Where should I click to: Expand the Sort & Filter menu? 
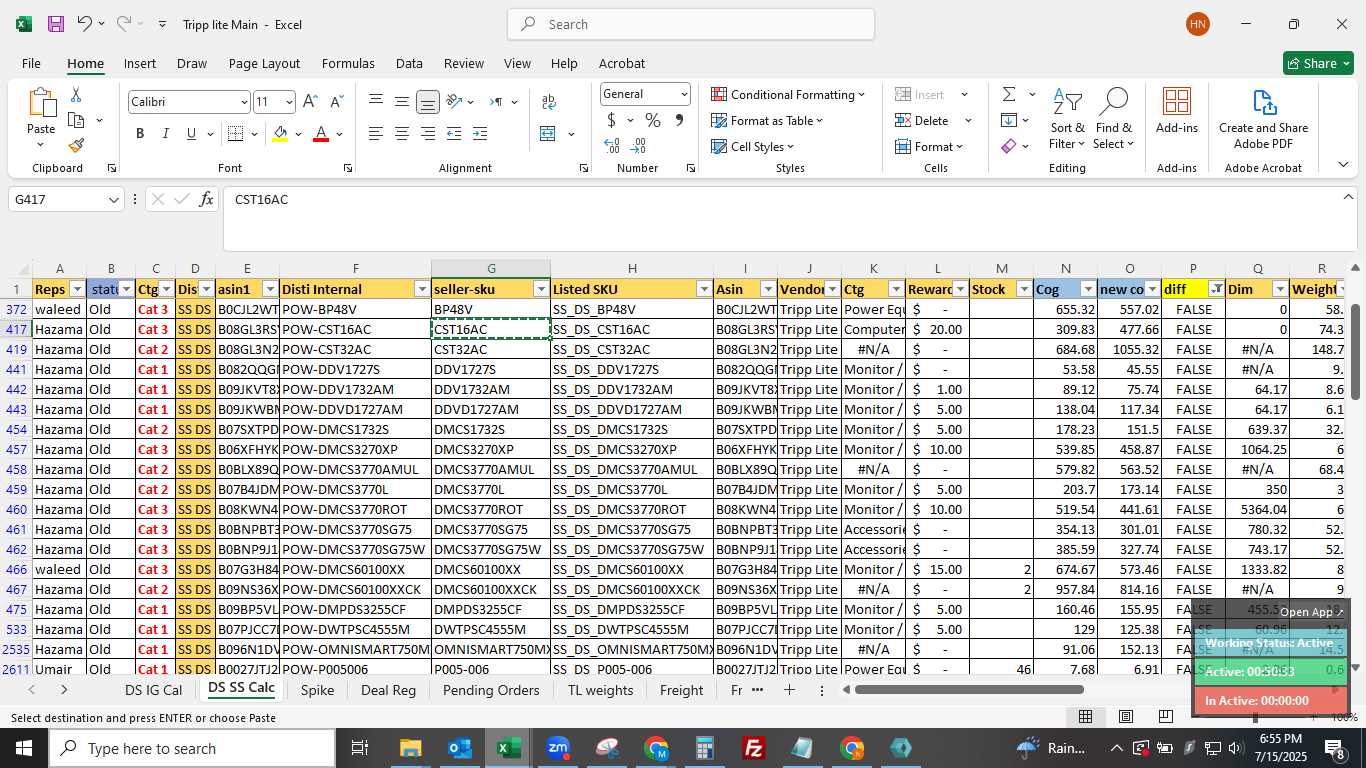tap(1067, 119)
